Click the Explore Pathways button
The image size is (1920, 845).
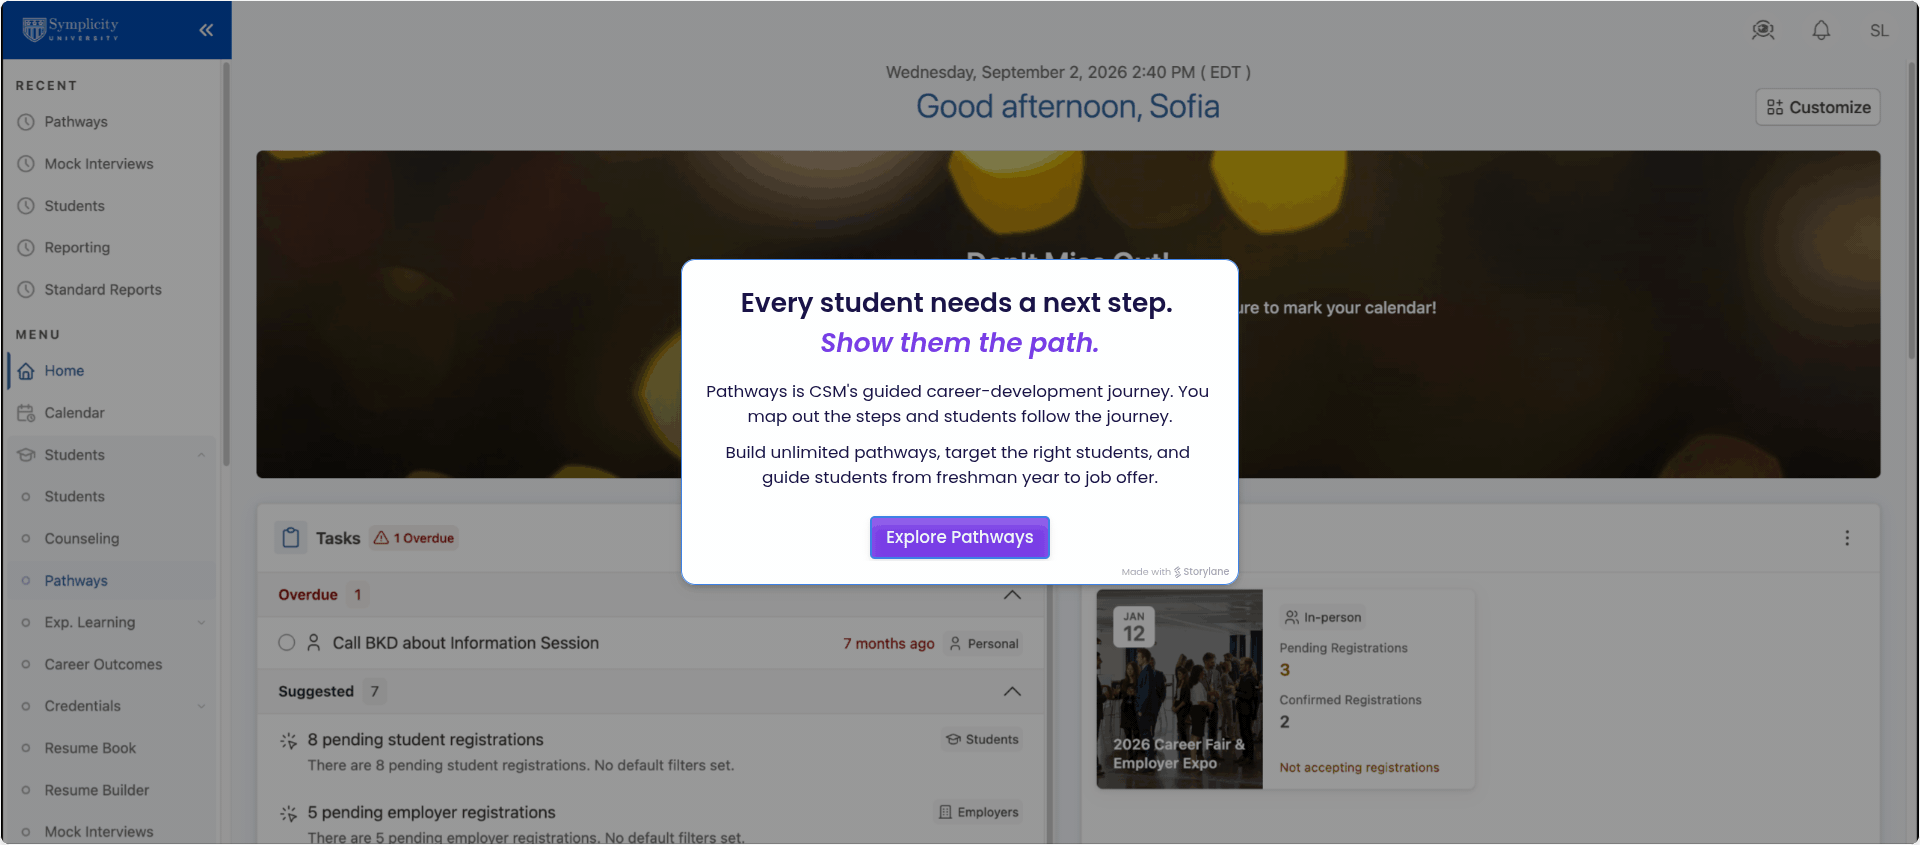point(960,538)
